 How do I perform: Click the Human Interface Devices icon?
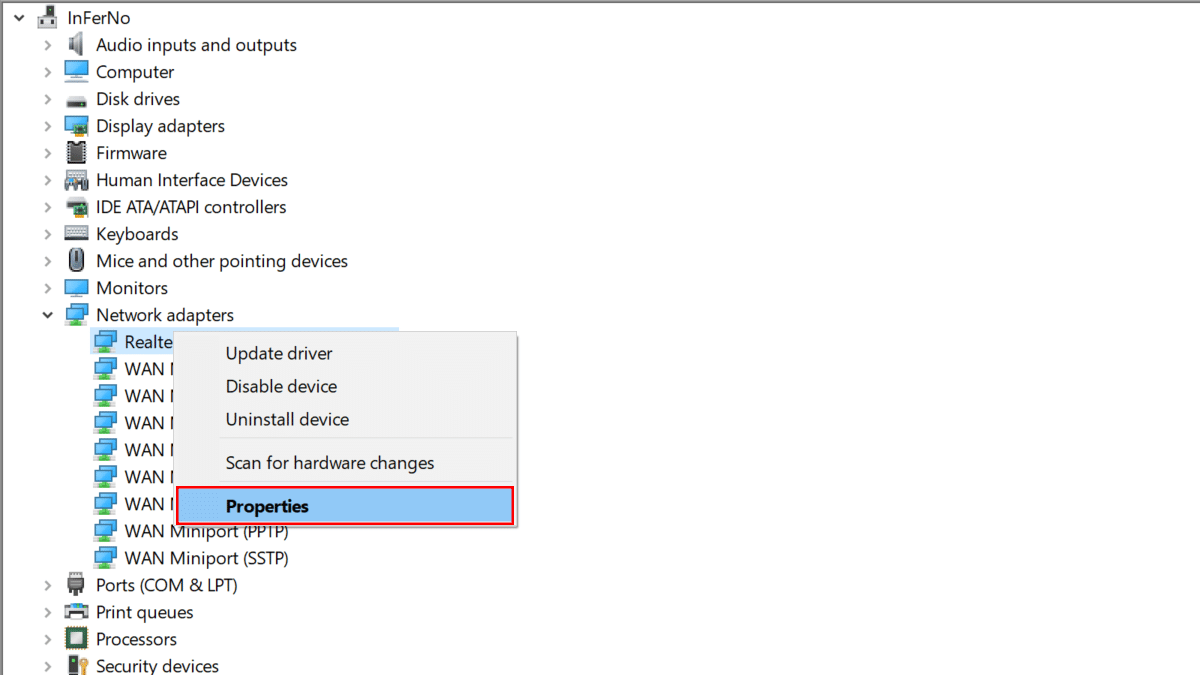pos(77,180)
